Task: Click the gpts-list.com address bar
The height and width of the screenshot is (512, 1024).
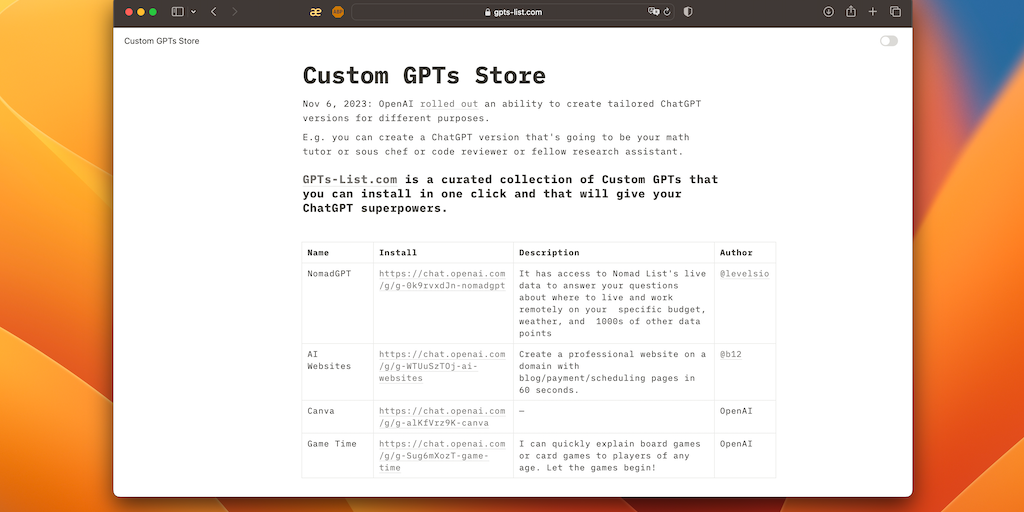Action: point(513,12)
